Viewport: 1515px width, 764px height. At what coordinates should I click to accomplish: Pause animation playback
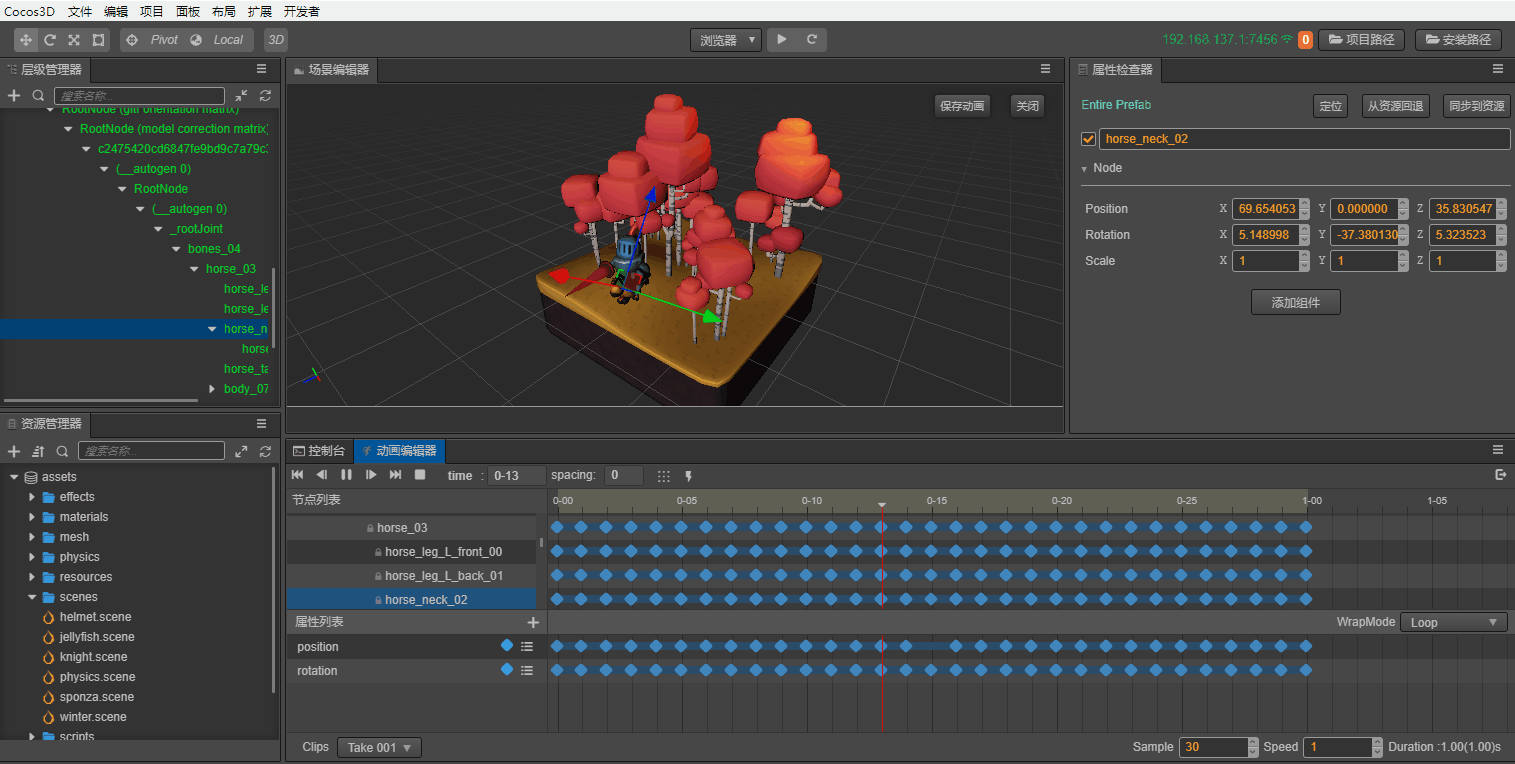coord(347,475)
